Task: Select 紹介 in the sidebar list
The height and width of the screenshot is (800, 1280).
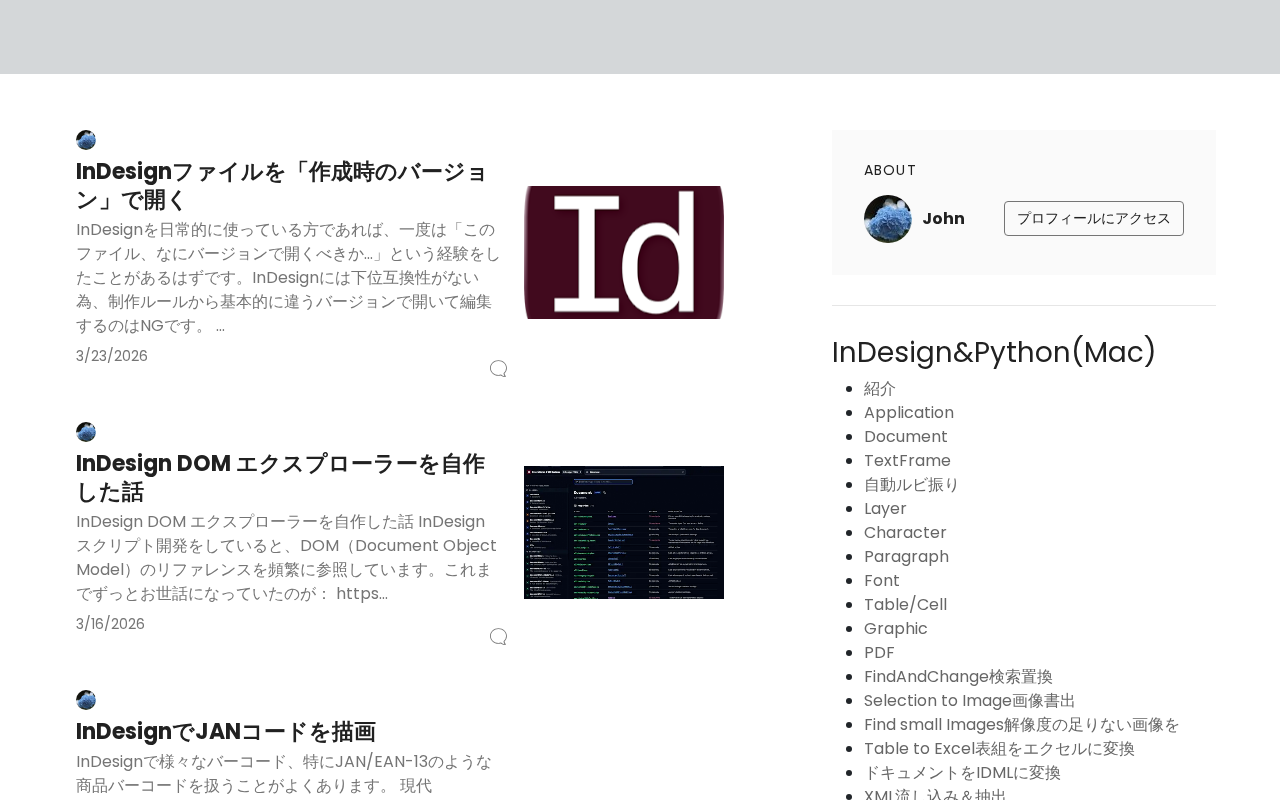Action: [880, 389]
